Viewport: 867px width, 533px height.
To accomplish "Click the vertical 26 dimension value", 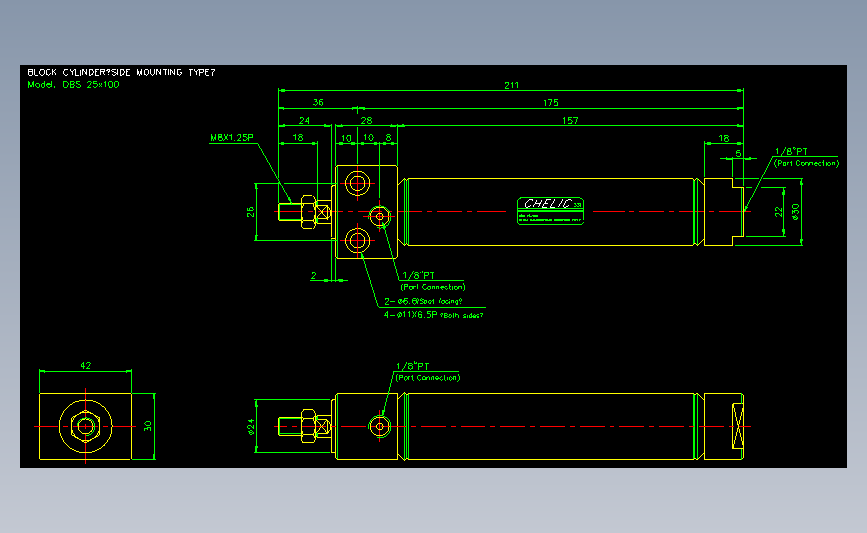I will click(250, 212).
